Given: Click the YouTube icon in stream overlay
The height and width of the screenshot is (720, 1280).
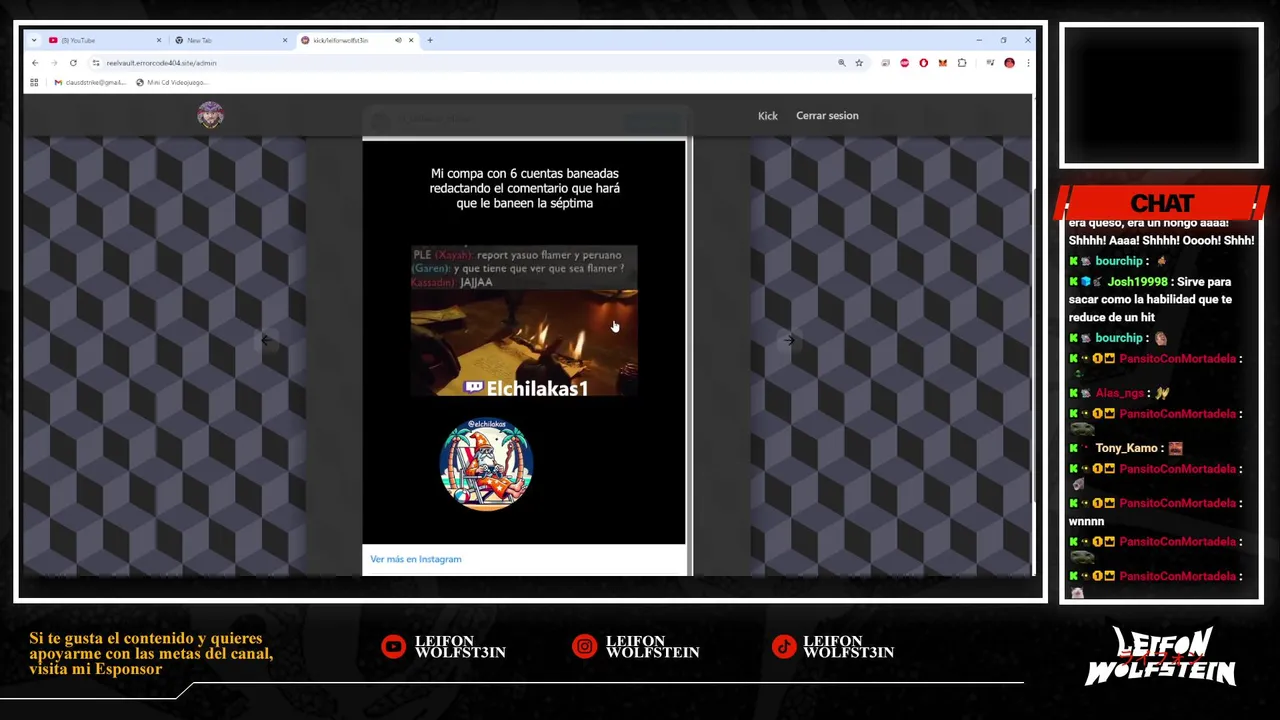Looking at the screenshot, I should click(x=394, y=647).
